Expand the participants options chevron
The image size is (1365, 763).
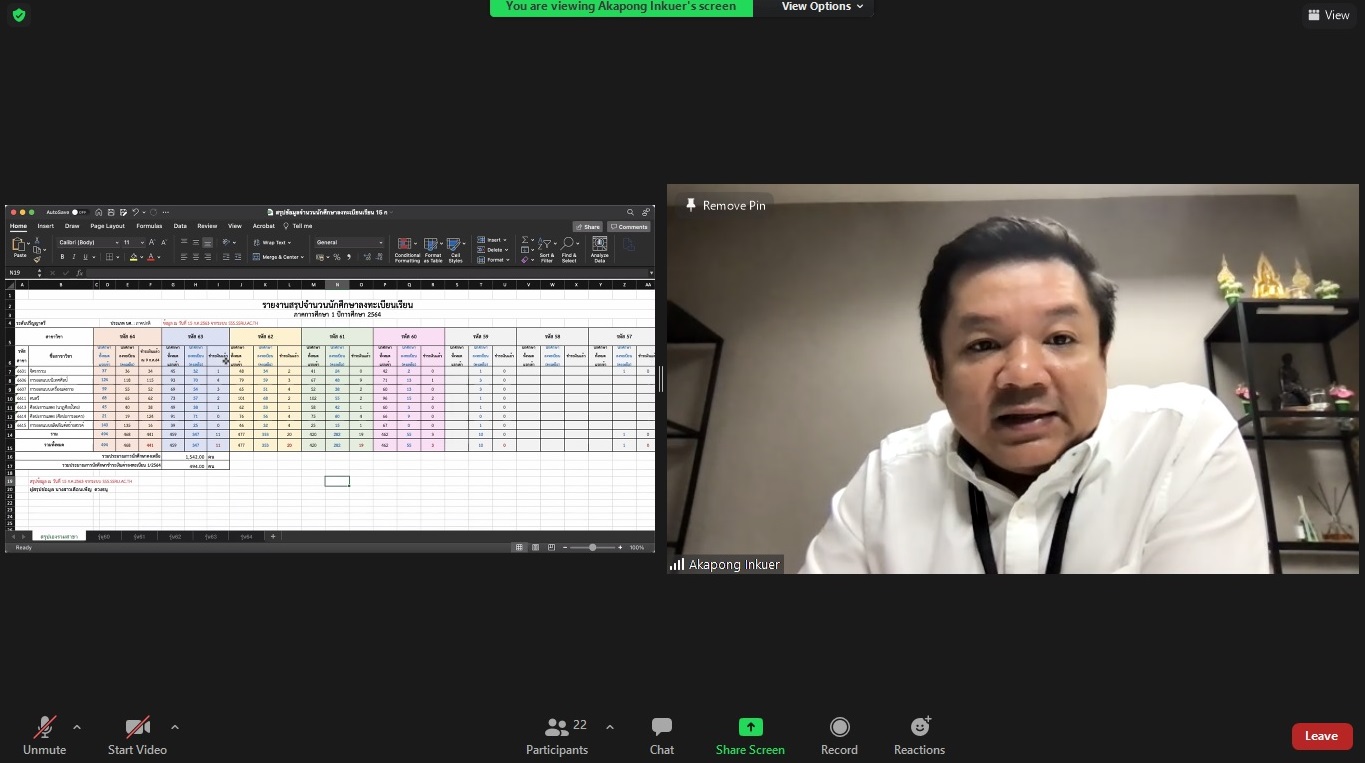tap(610, 728)
